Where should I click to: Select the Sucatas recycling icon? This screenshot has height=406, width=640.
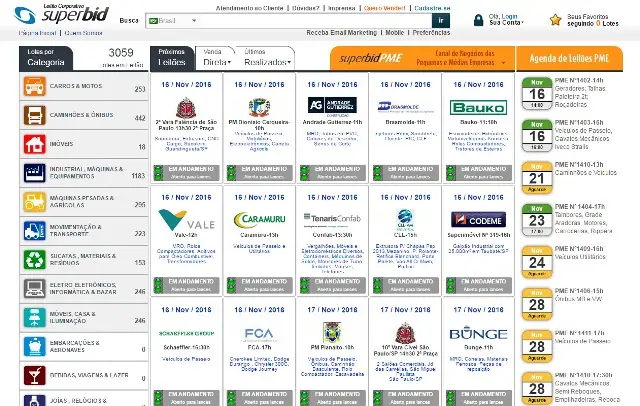[34, 260]
